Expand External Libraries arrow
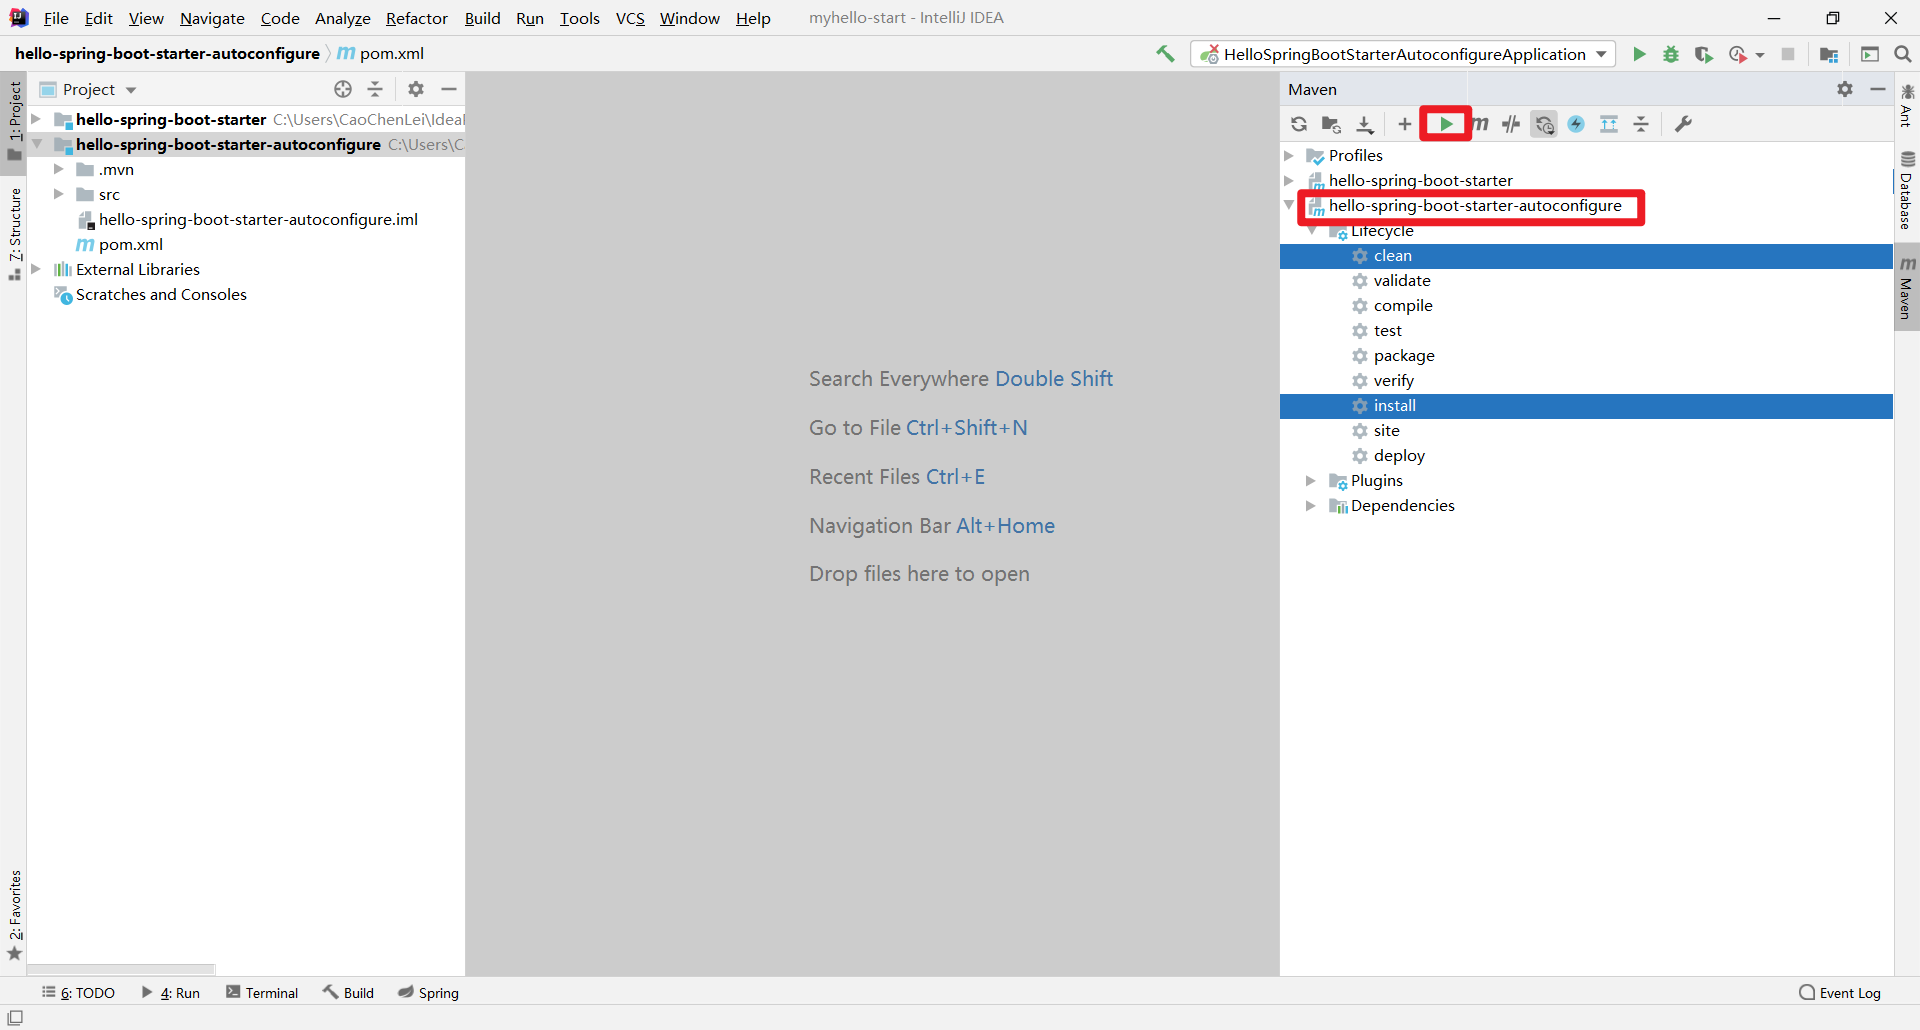Screen dimensions: 1920x1030 [x=37, y=269]
